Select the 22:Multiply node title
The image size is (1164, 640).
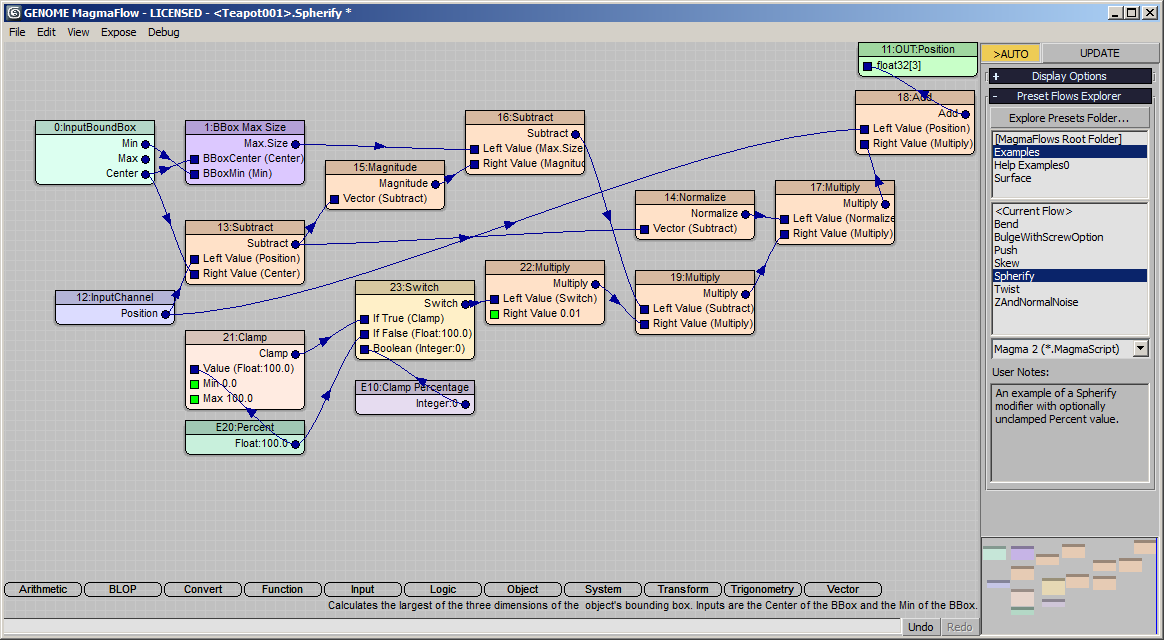pos(545,267)
